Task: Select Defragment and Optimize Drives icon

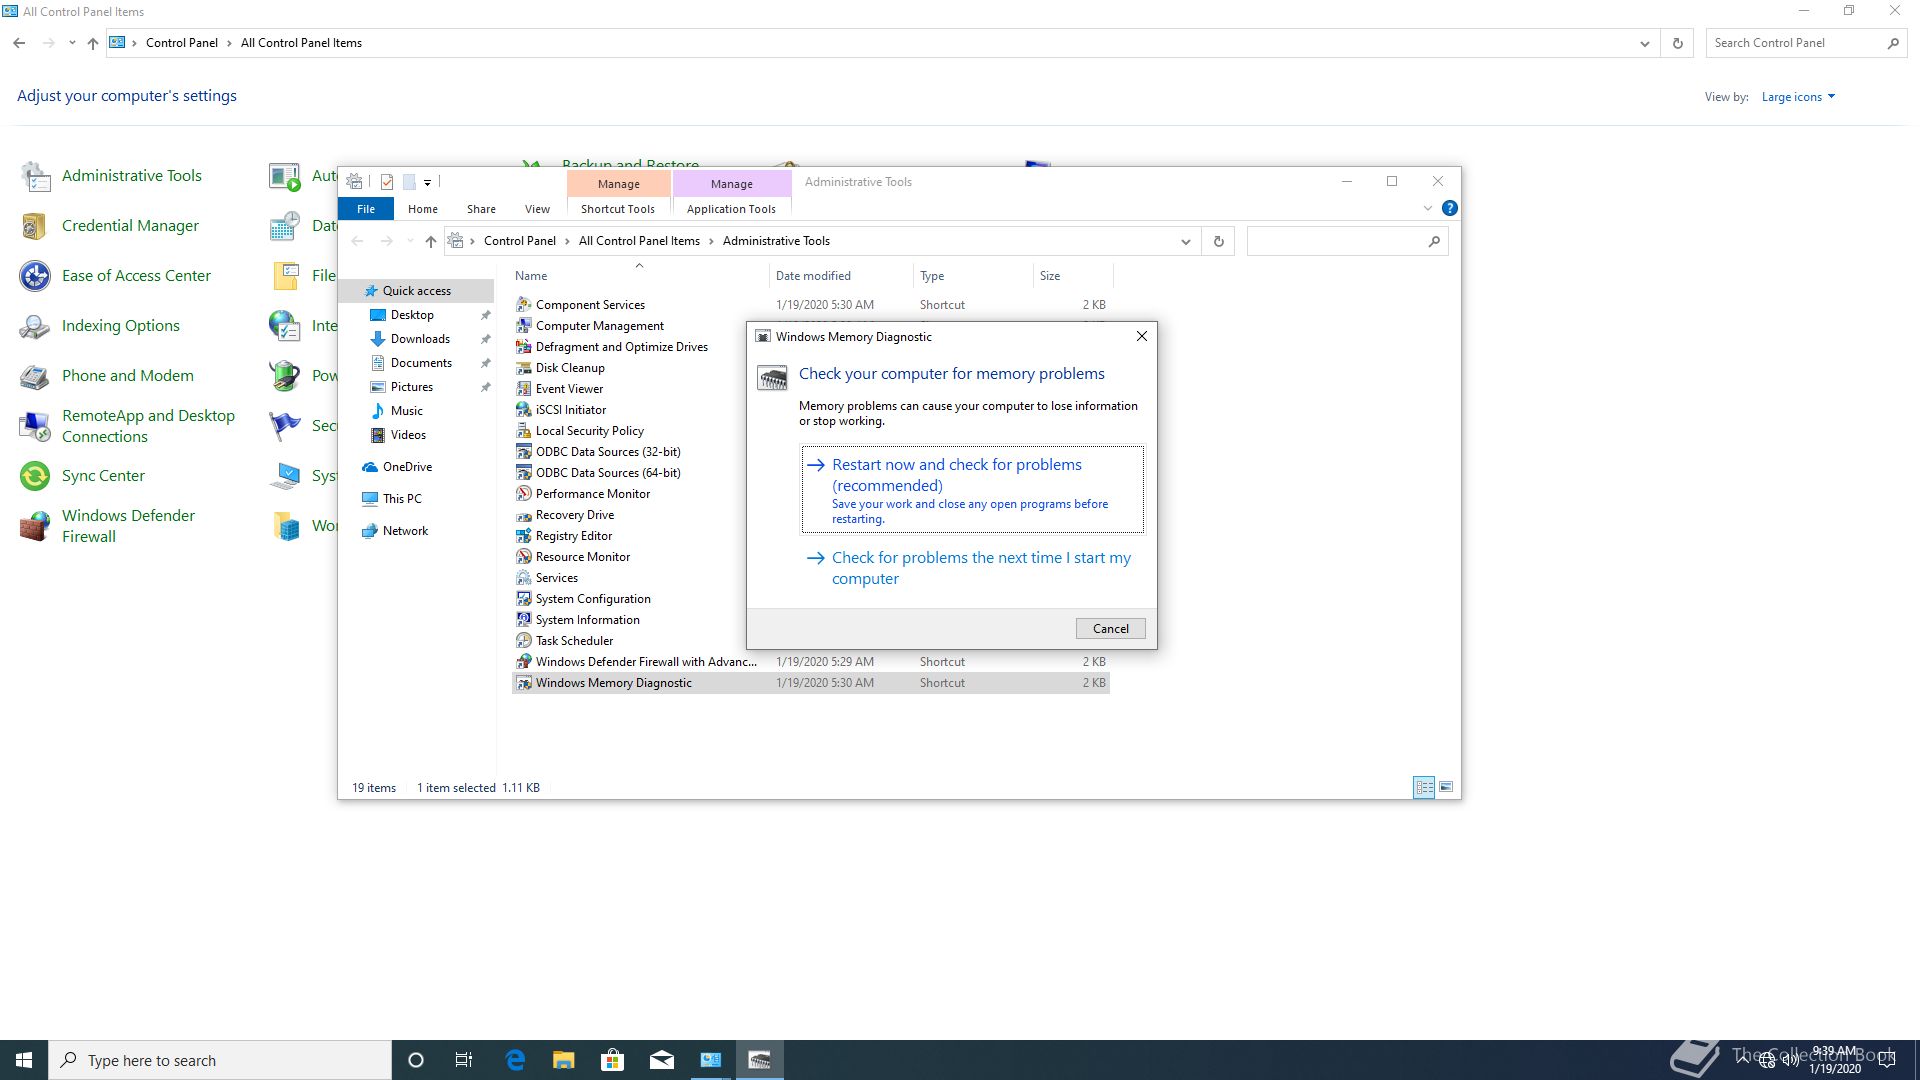Action: [523, 346]
